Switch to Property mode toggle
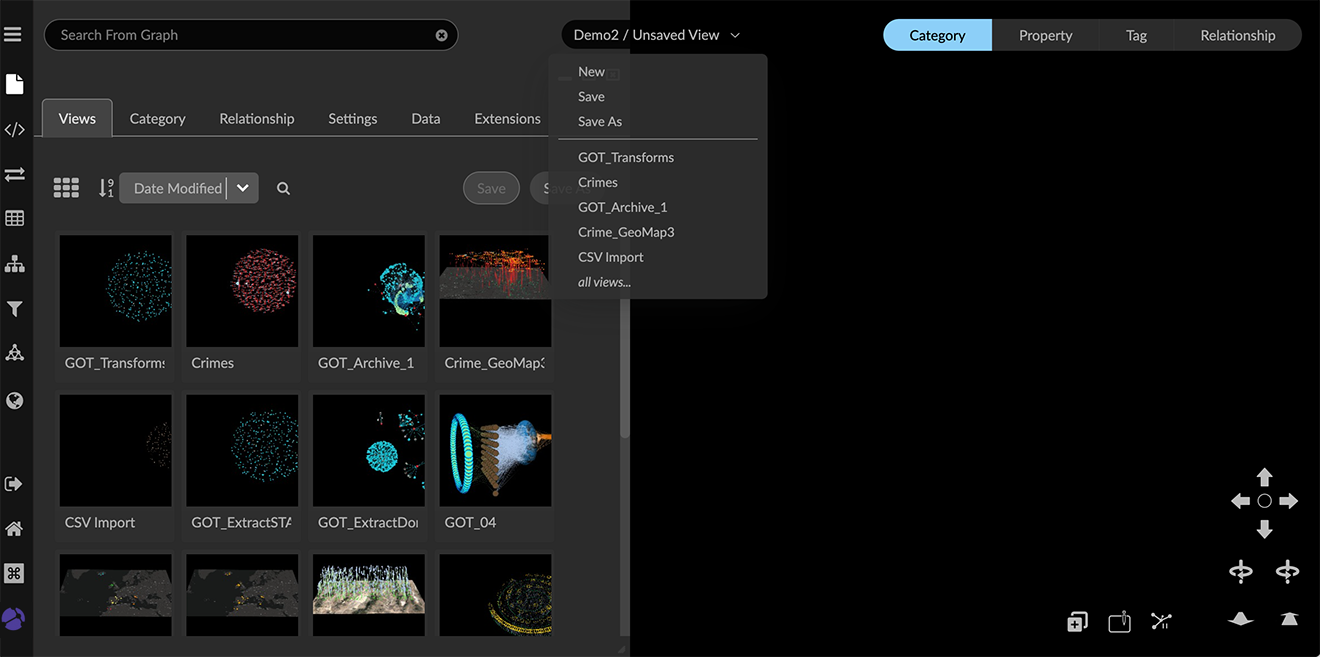Image resolution: width=1320 pixels, height=657 pixels. pyautogui.click(x=1045, y=35)
